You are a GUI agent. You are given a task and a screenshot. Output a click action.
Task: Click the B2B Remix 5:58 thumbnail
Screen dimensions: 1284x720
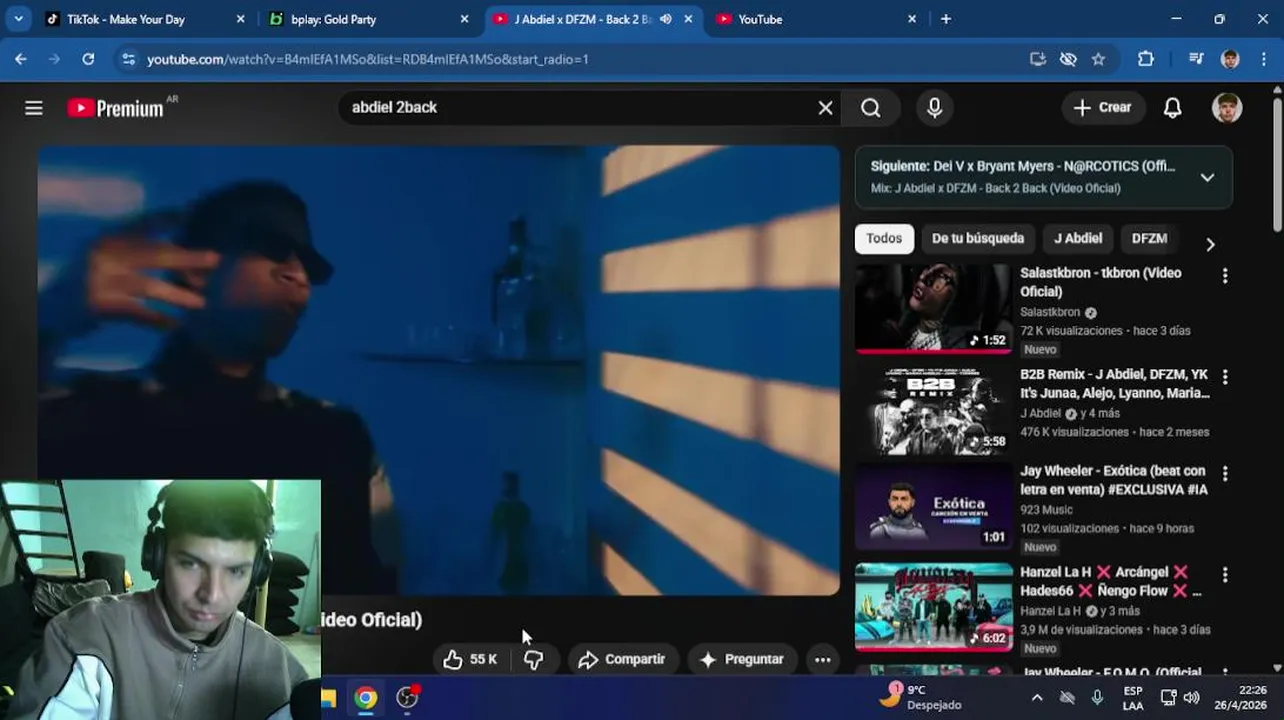coord(934,410)
